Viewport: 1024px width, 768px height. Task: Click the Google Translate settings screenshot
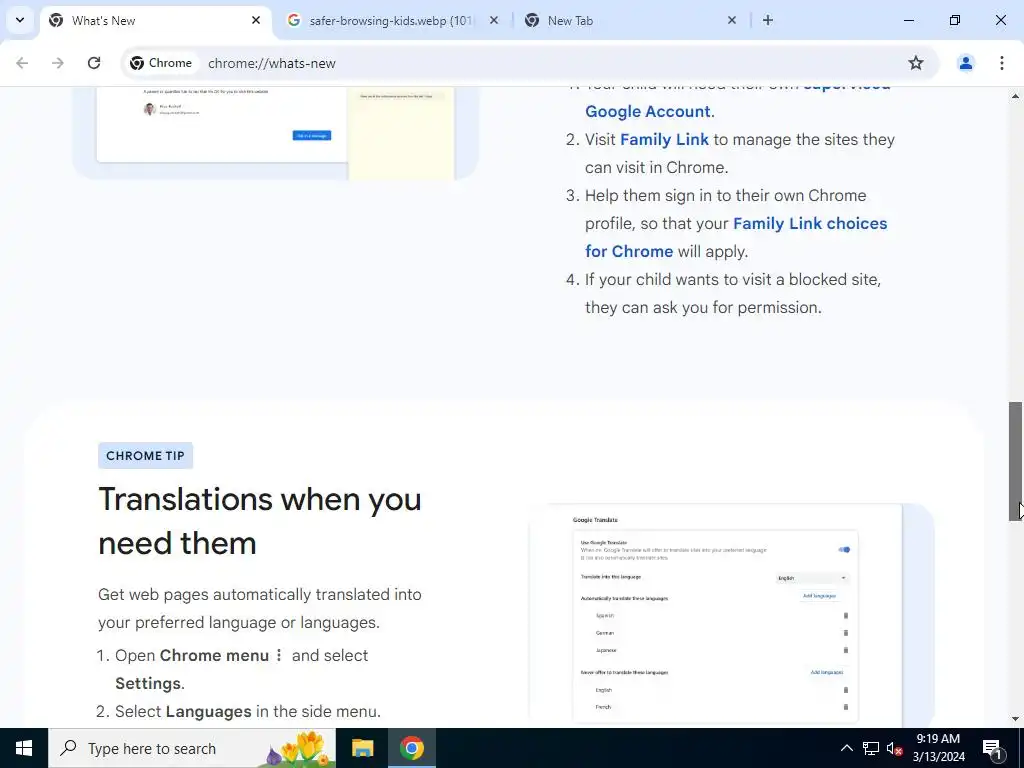pos(731,614)
